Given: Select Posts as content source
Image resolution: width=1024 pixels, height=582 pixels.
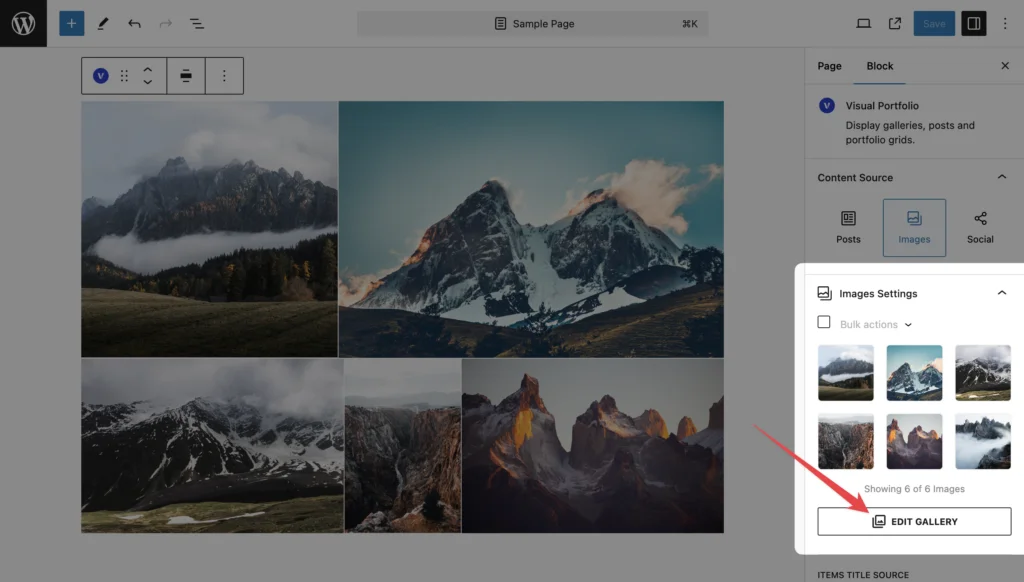Looking at the screenshot, I should 848,227.
